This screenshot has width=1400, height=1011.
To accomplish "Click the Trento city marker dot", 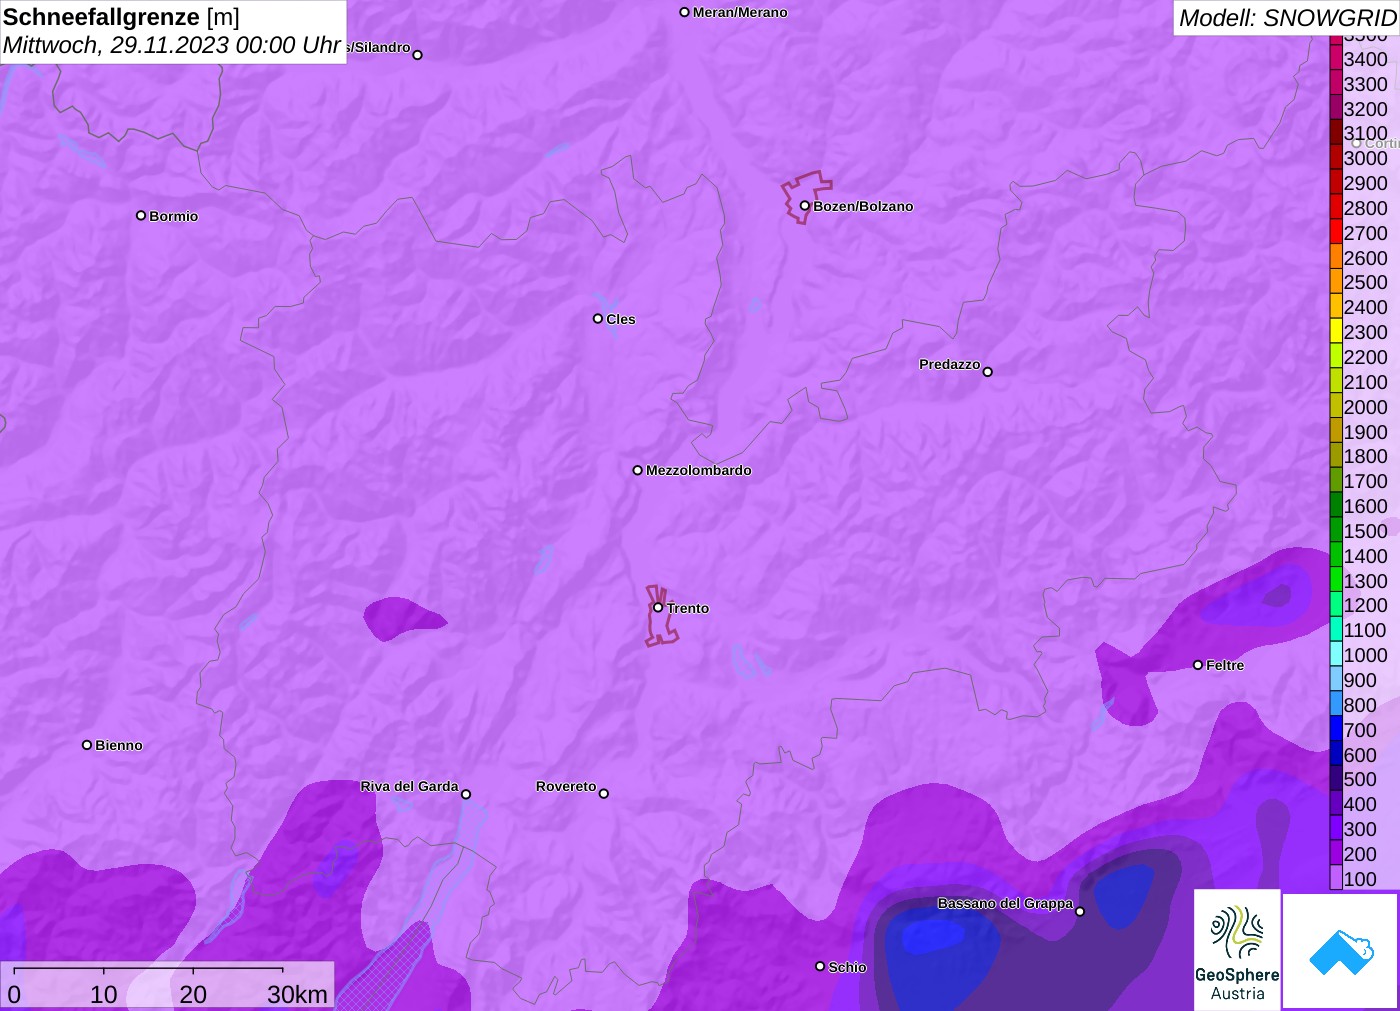I will pos(658,607).
